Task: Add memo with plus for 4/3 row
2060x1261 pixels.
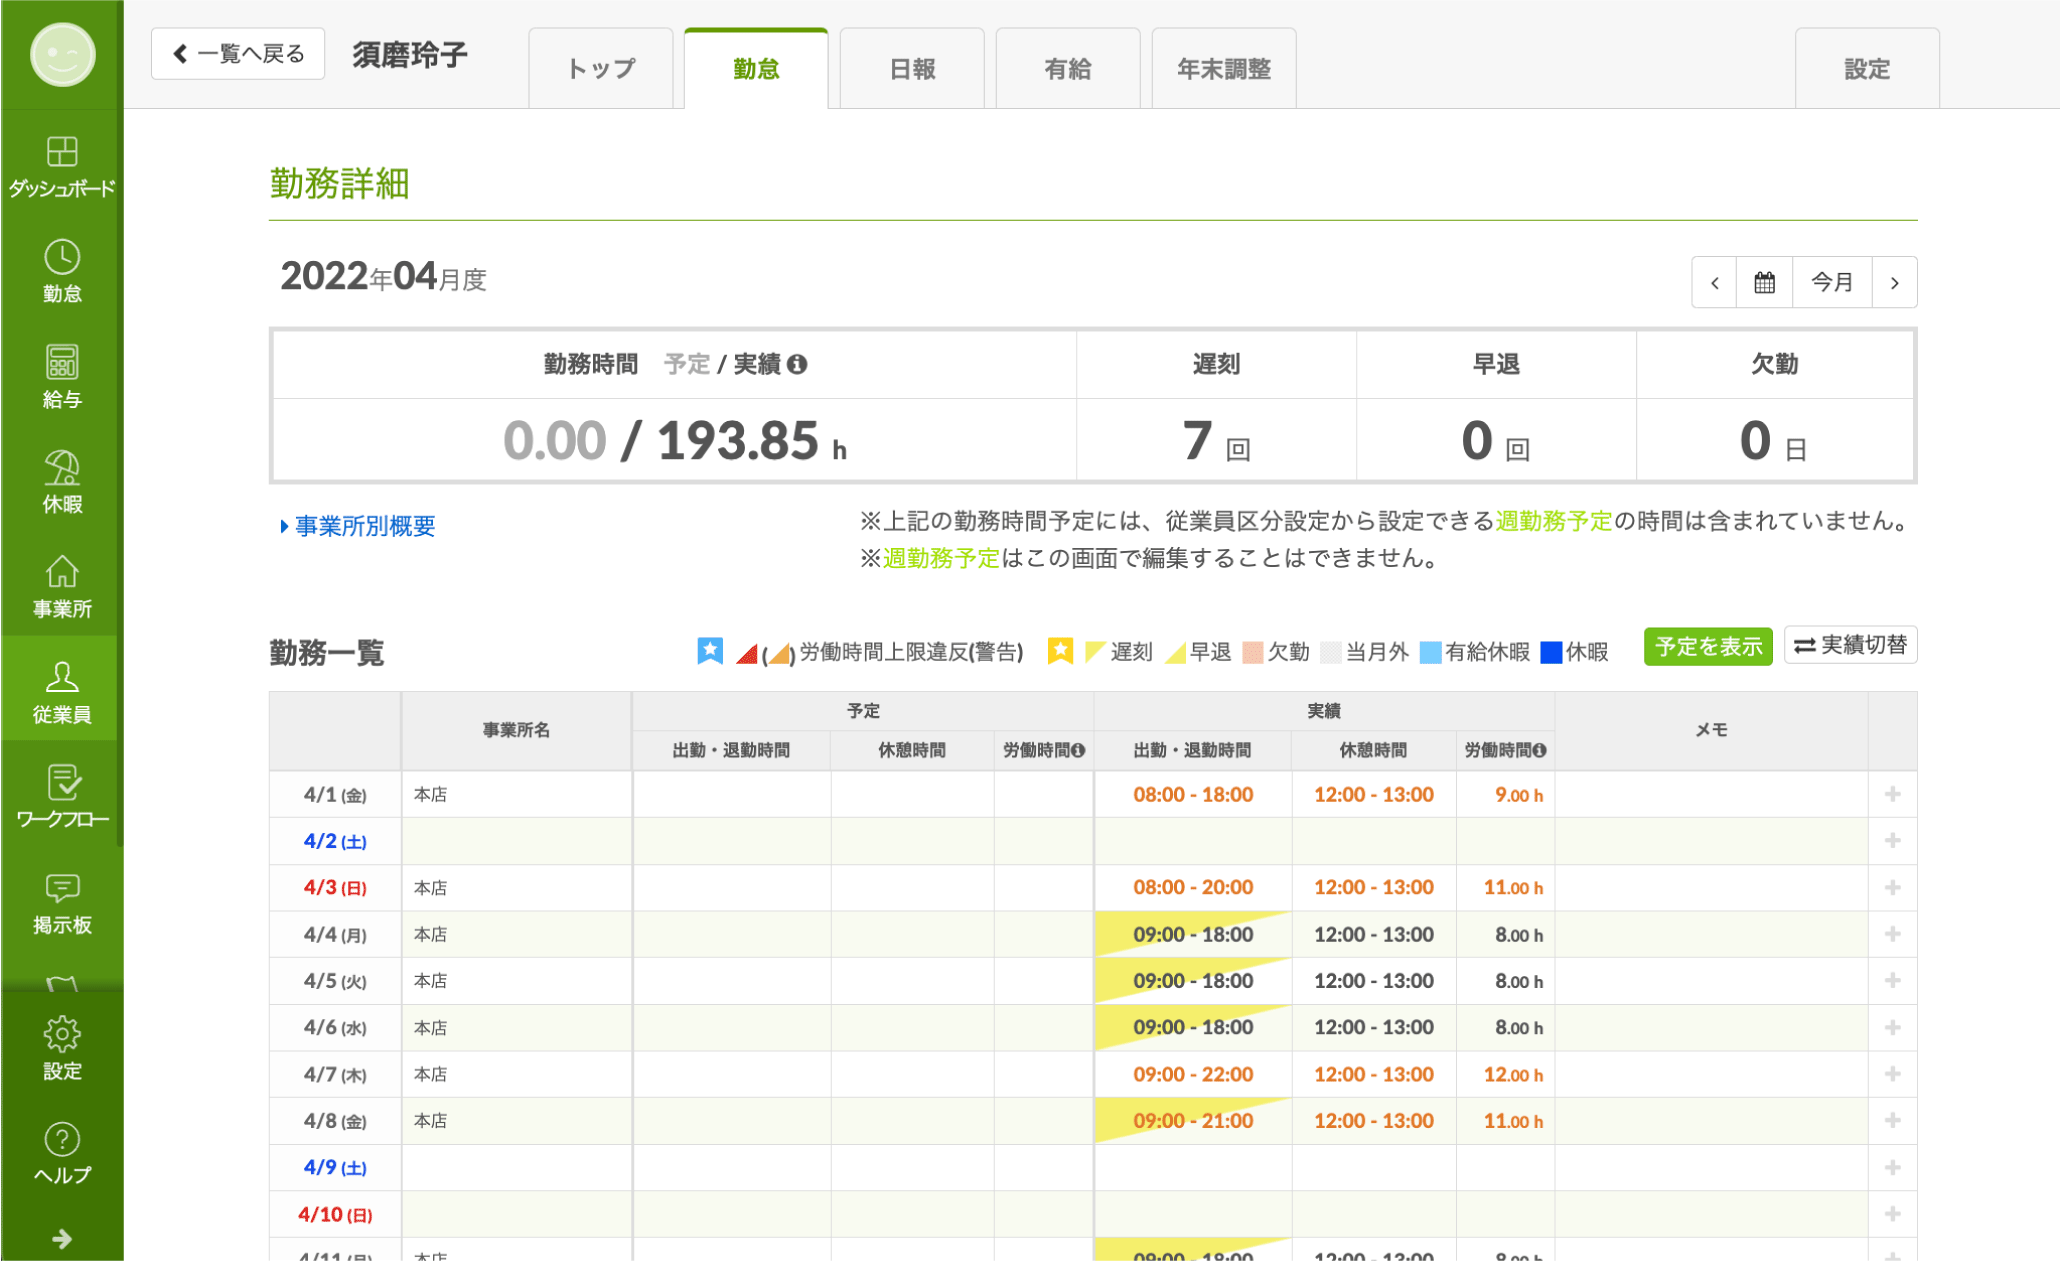Action: 1893,887
